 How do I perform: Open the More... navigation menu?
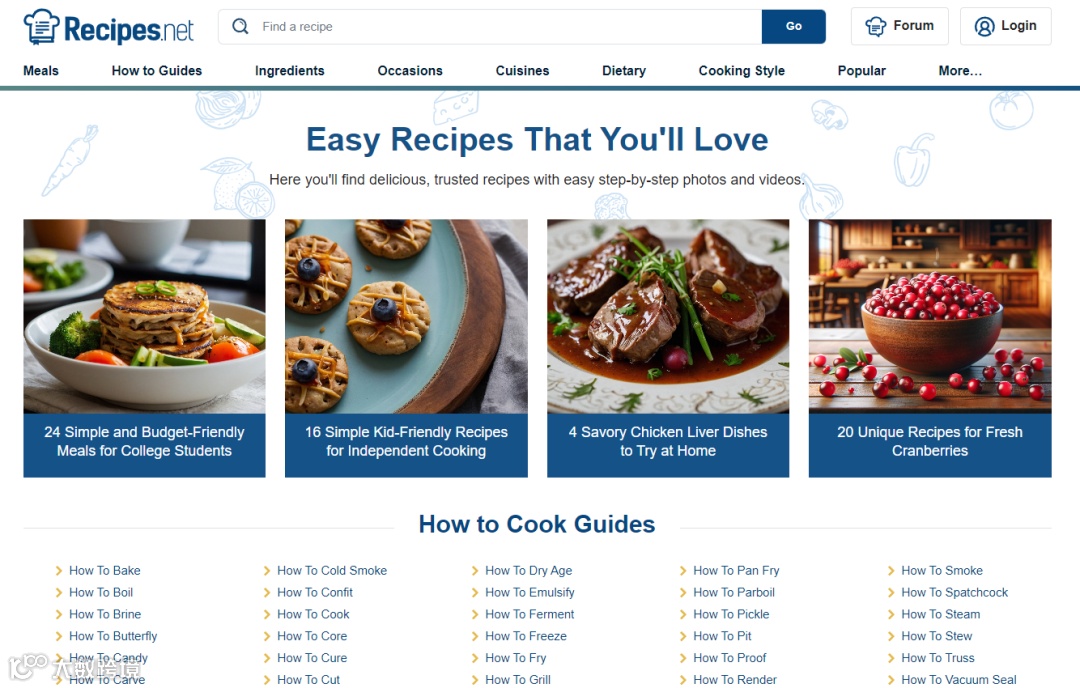pyautogui.click(x=960, y=70)
